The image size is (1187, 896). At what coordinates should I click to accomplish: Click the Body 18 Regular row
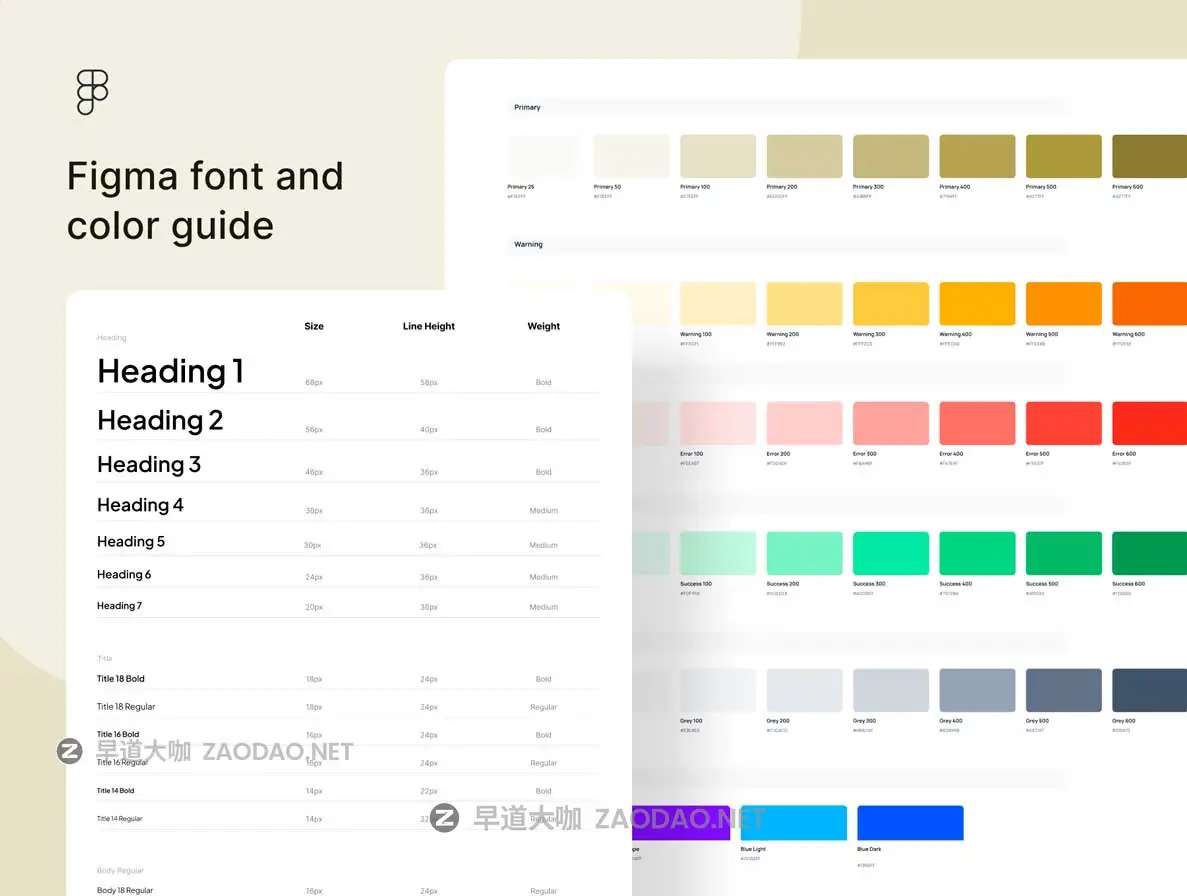pos(125,890)
